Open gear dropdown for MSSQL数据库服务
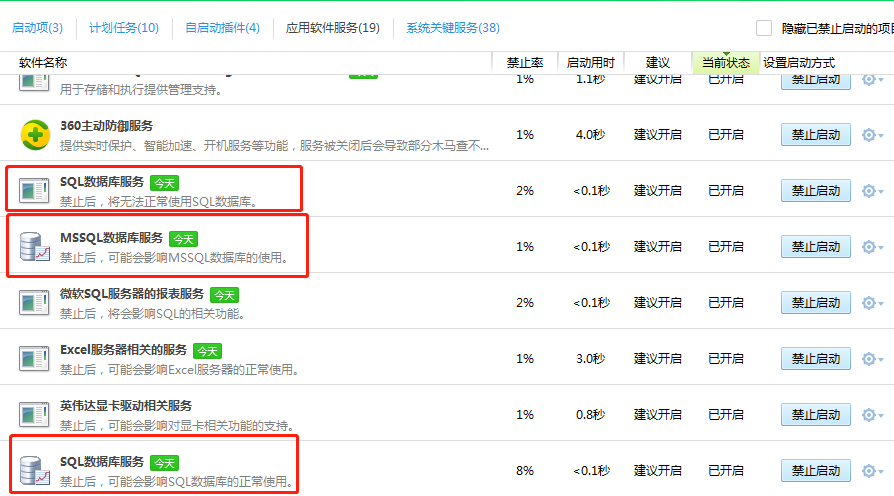 point(872,247)
